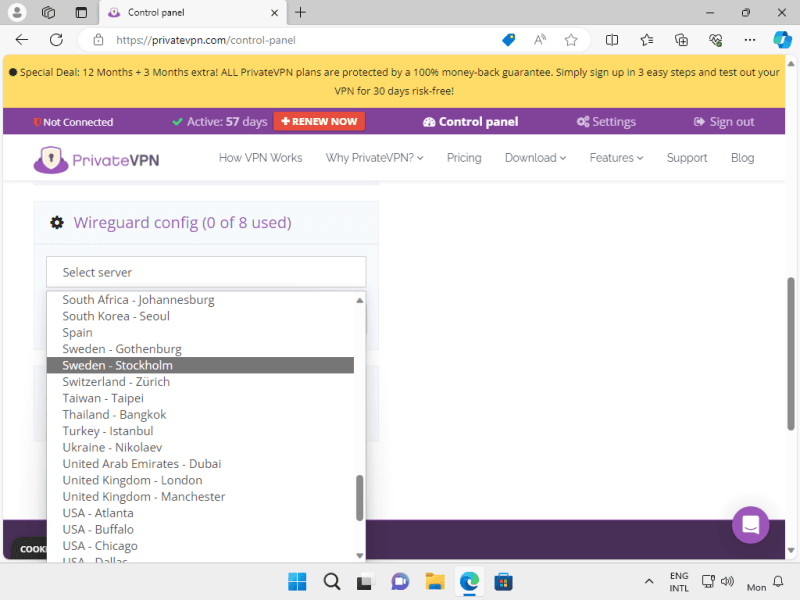800x600 pixels.
Task: Go to the Pricing page
Action: 464,158
